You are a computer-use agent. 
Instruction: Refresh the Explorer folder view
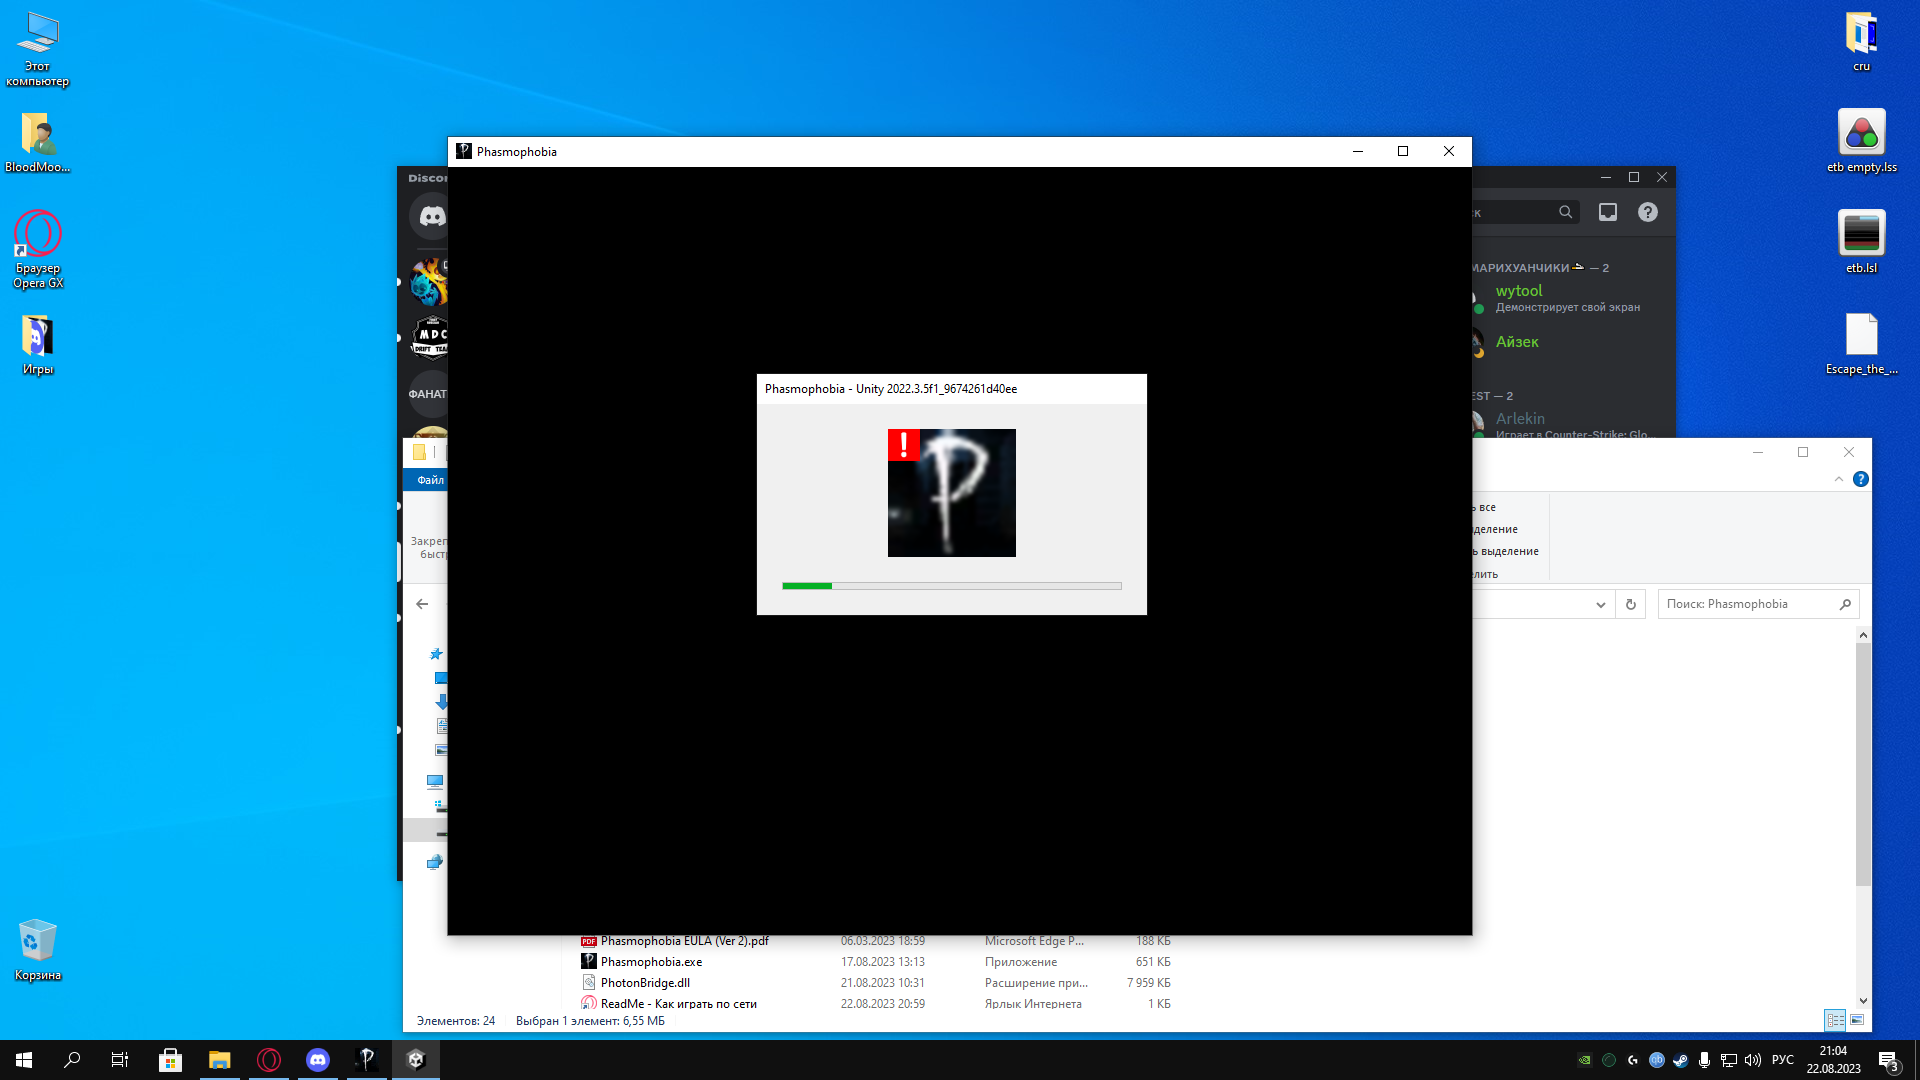[x=1631, y=604]
